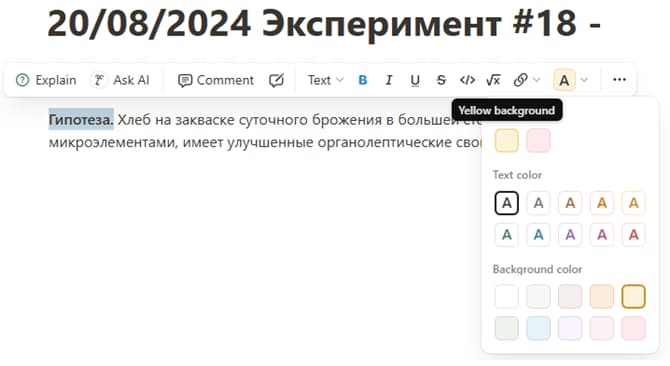The height and width of the screenshot is (366, 670).
Task: Toggle underline formatting
Action: pos(415,80)
